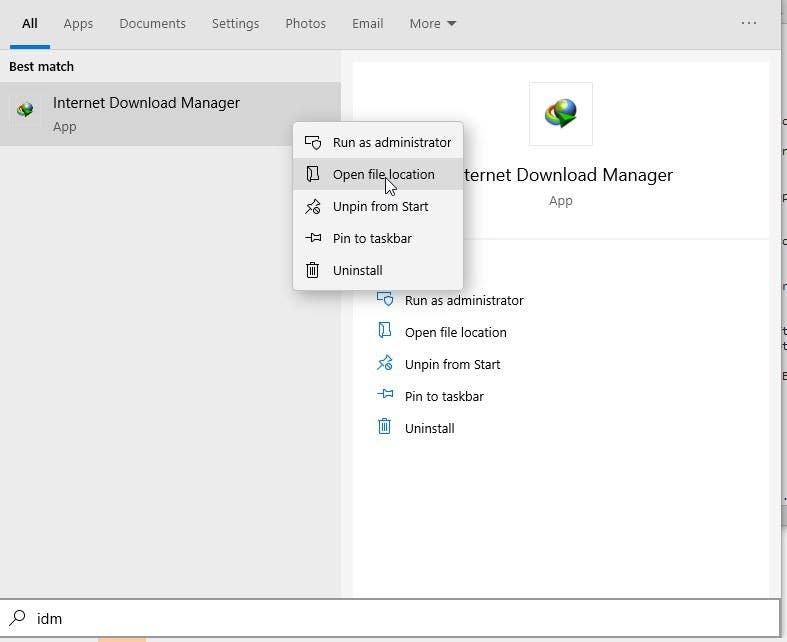This screenshot has height=642, width=787.
Task: Choose the Email filter tab
Action: [x=367, y=23]
